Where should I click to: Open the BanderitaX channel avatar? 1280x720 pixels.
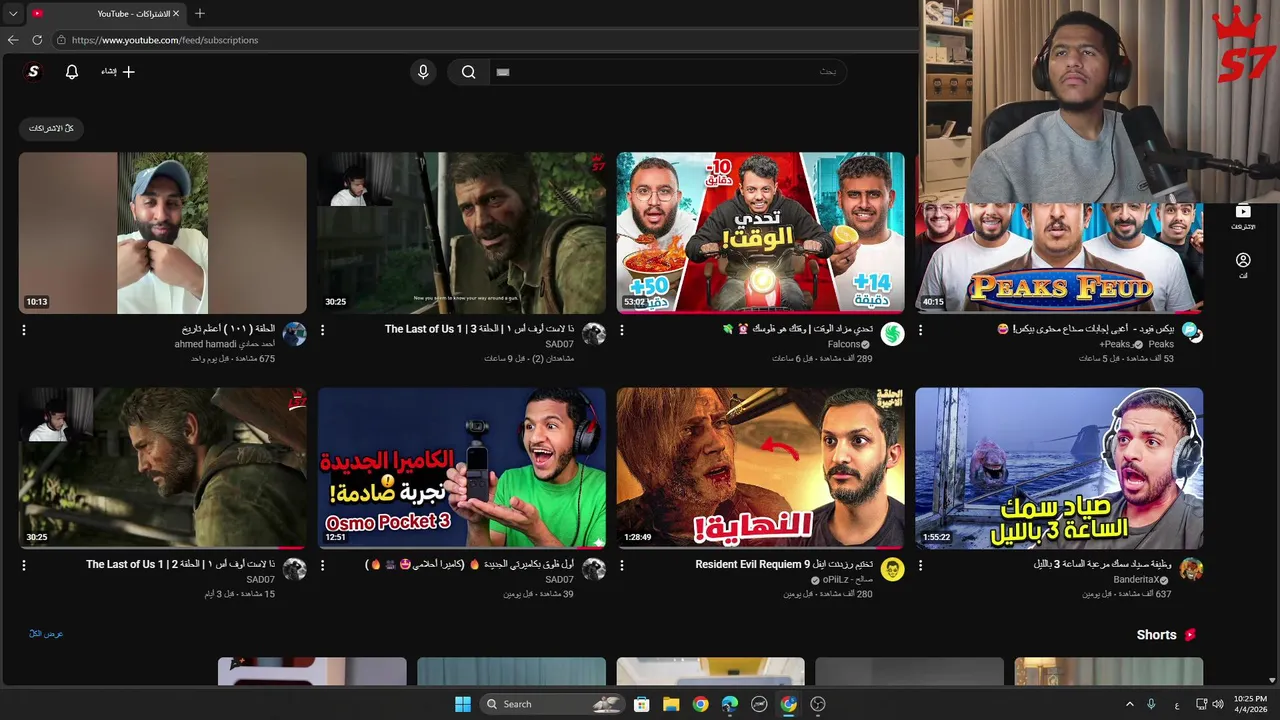click(1191, 570)
